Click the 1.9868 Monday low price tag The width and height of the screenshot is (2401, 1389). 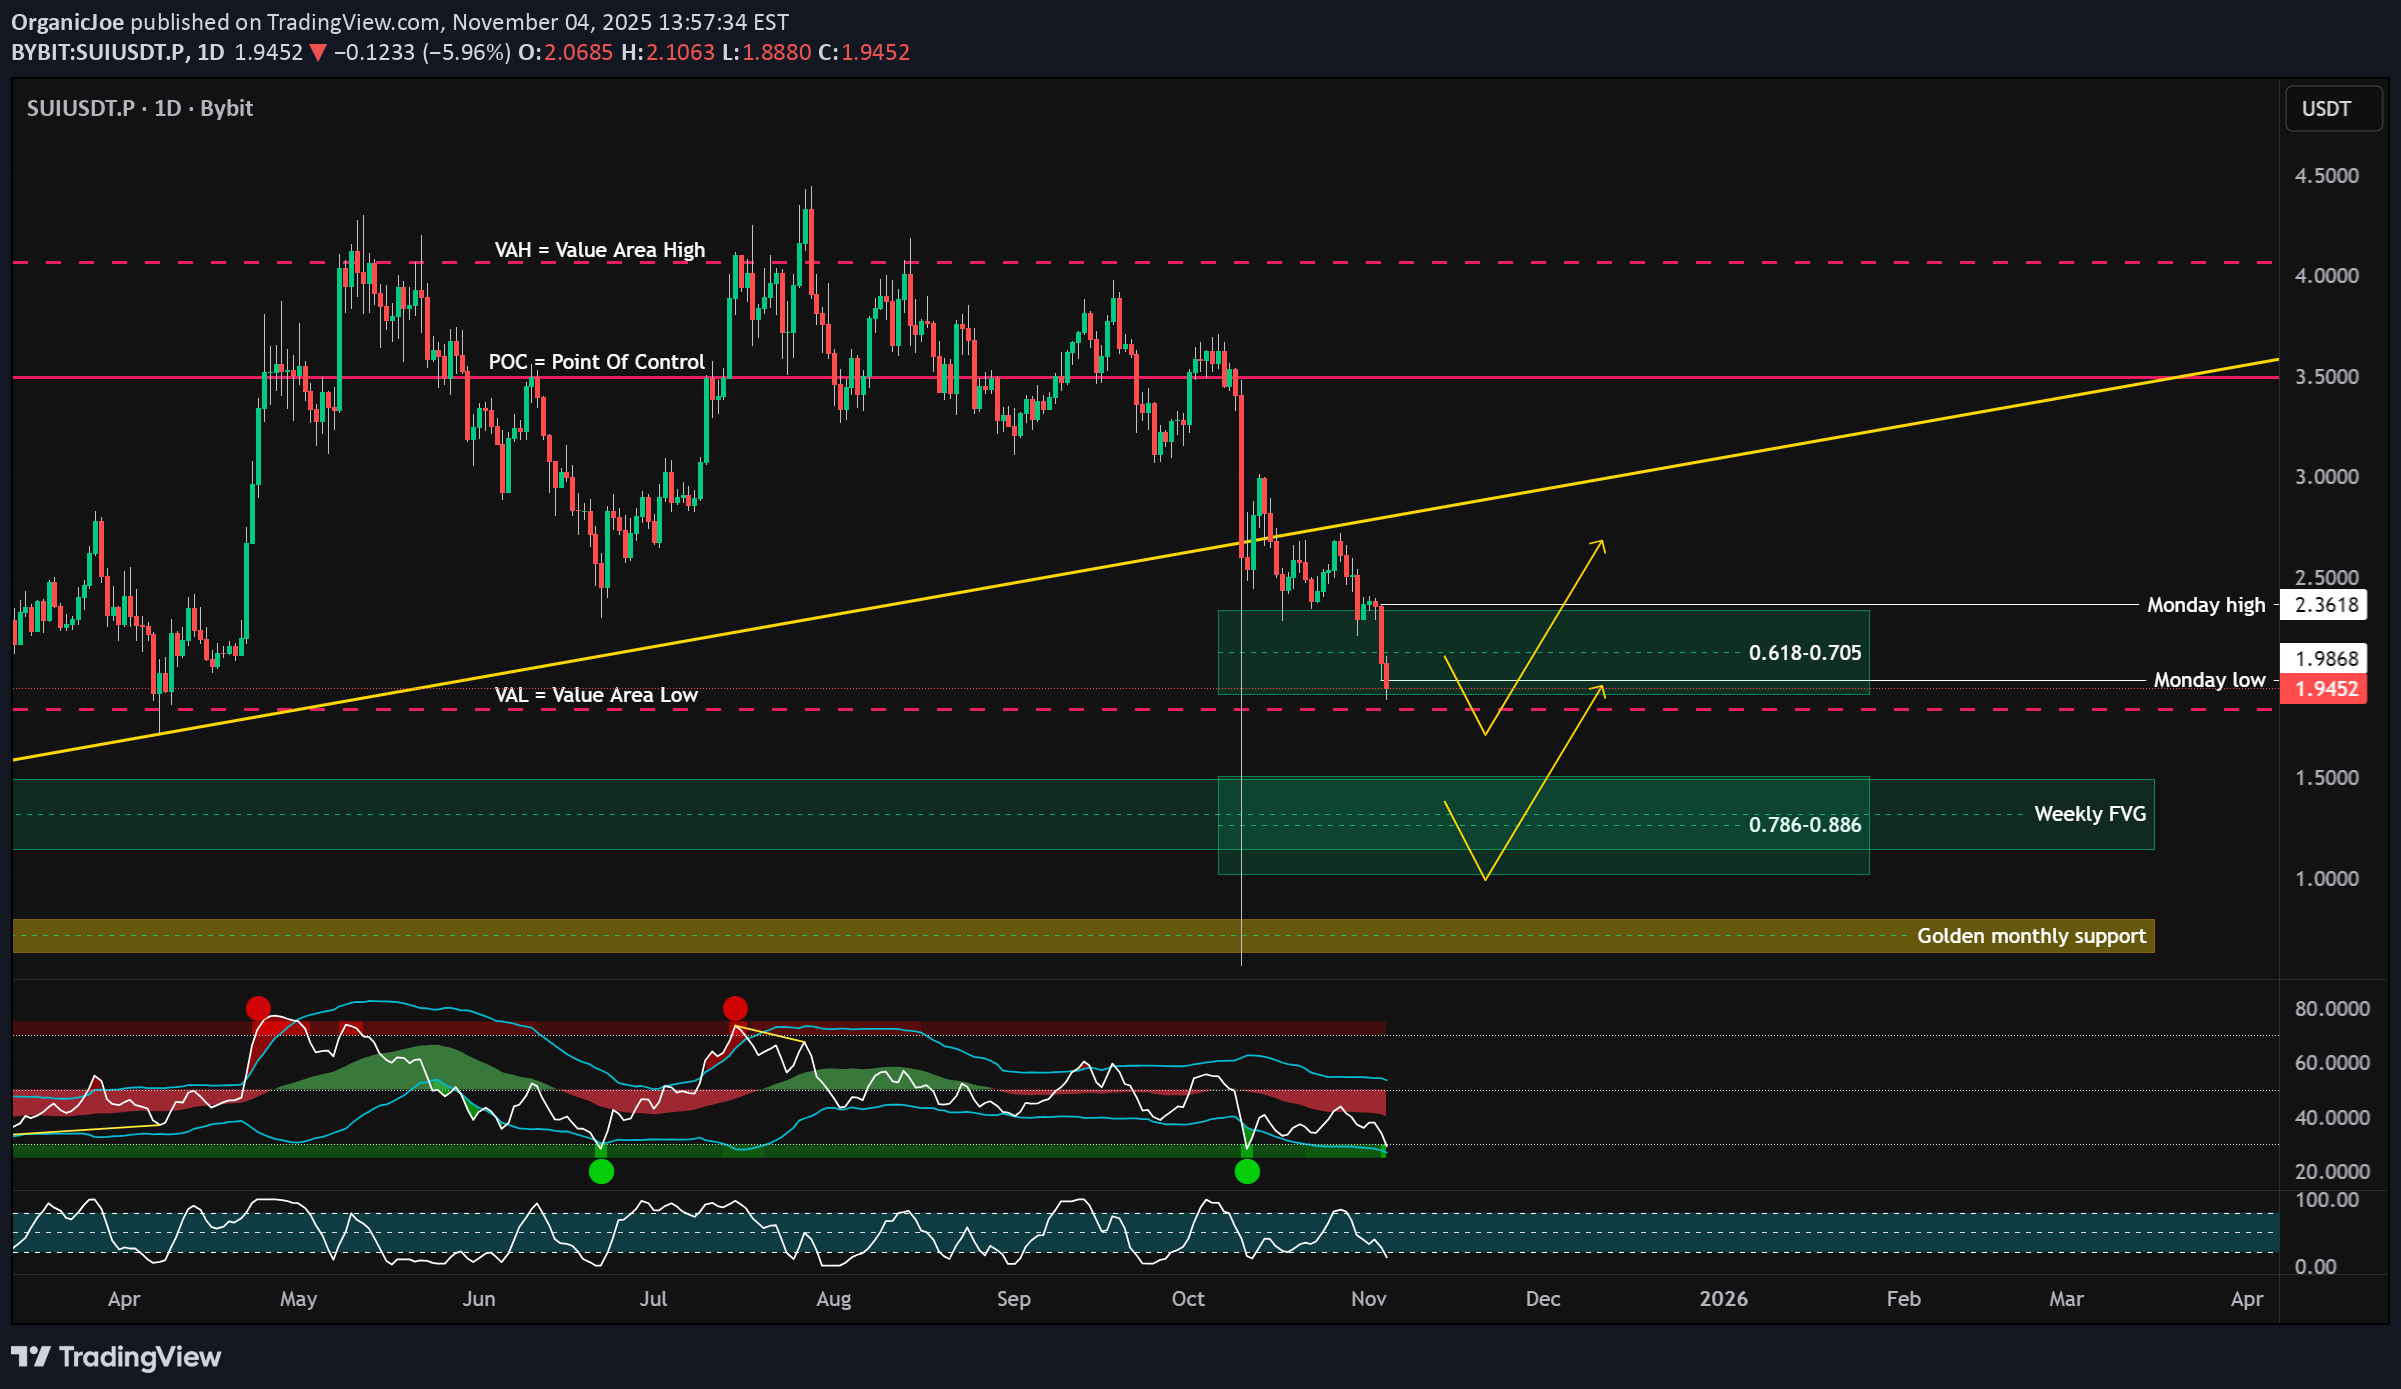coord(2325,658)
